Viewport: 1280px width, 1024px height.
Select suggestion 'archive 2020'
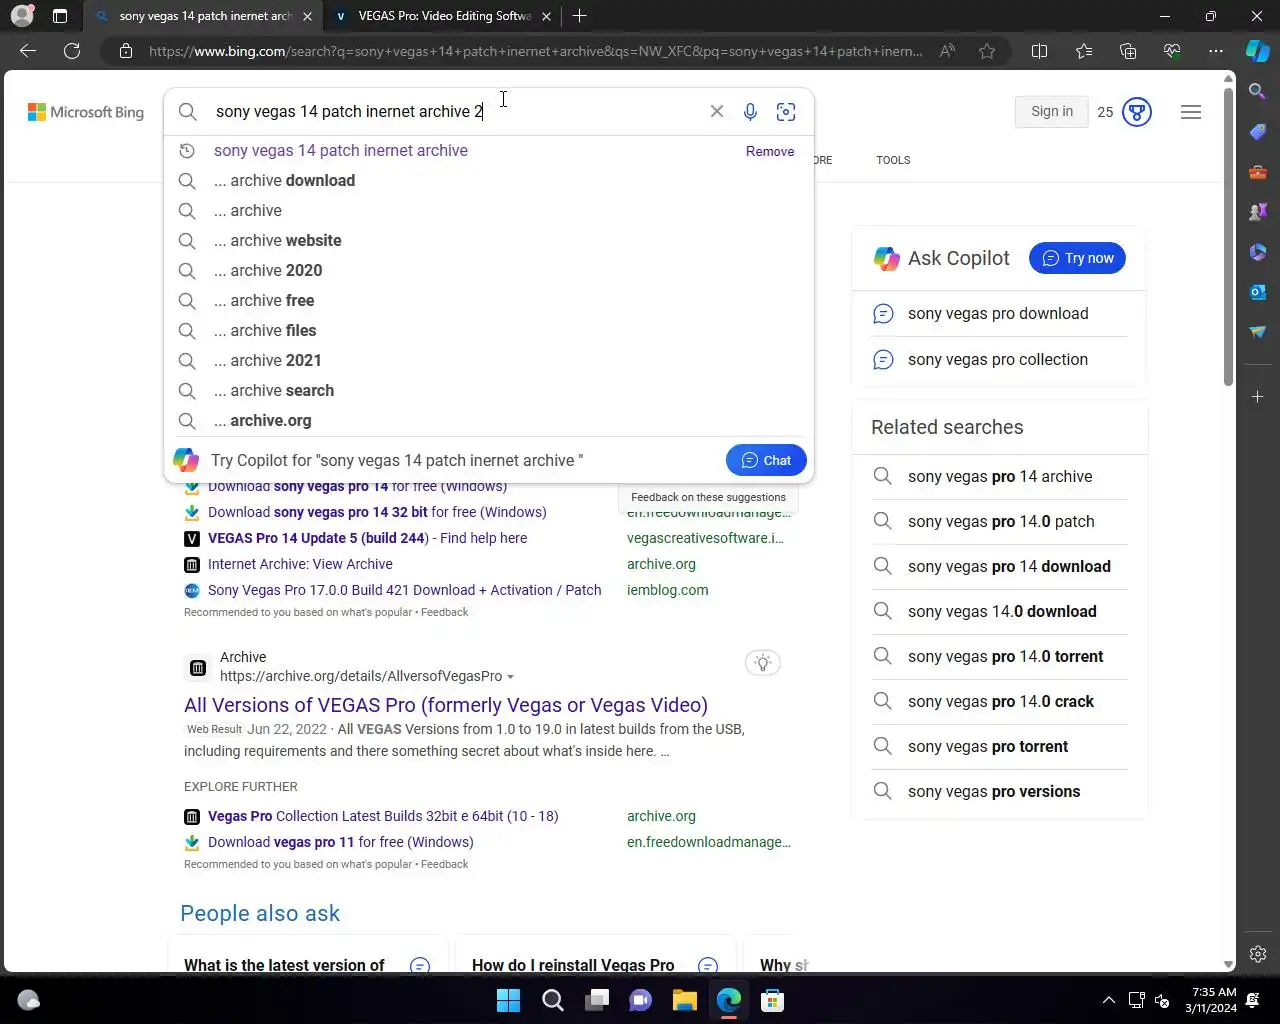(x=489, y=271)
